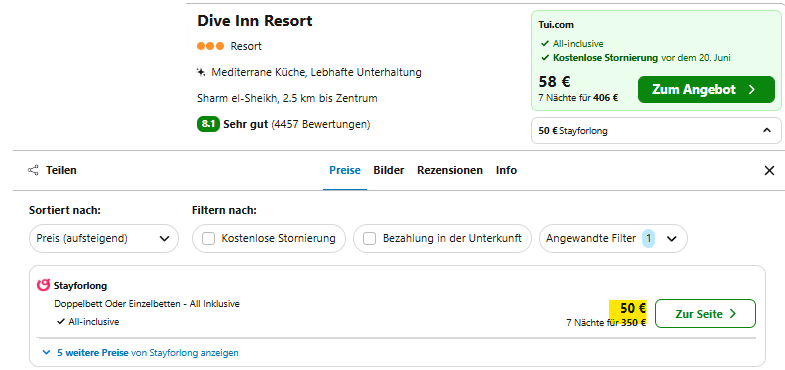785x370 pixels.
Task: Show 5 weitere Preise von Stayforlong
Action: pos(148,352)
